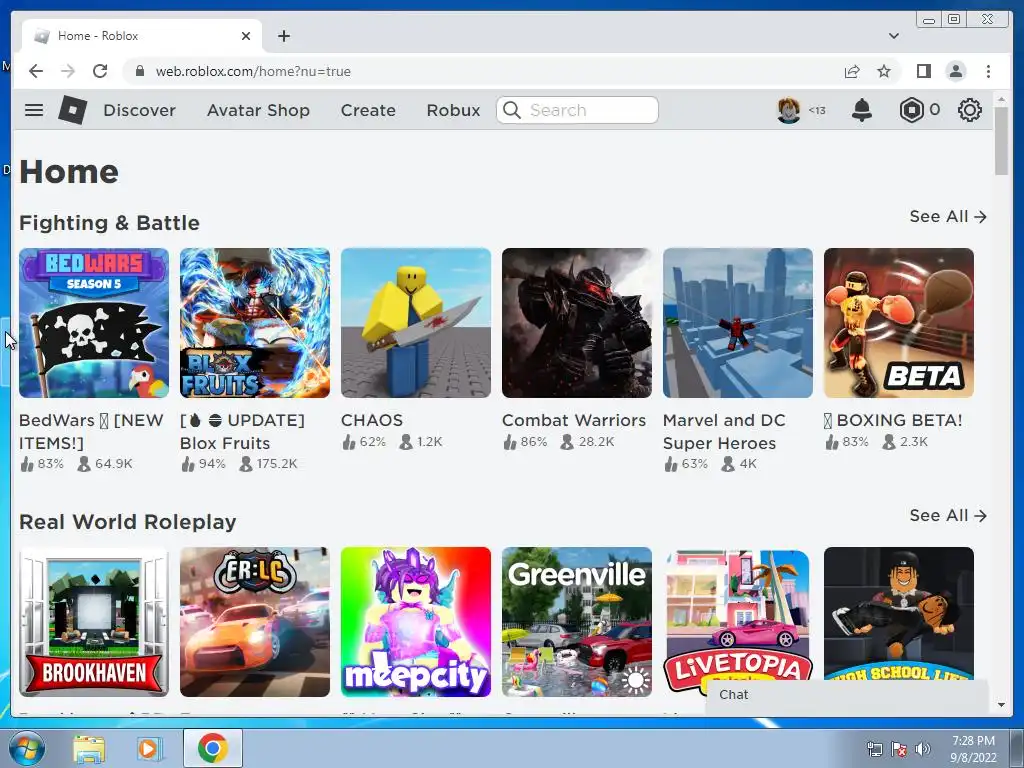Click Chrome taskbar icon
This screenshot has height=768, width=1024.
[212, 748]
